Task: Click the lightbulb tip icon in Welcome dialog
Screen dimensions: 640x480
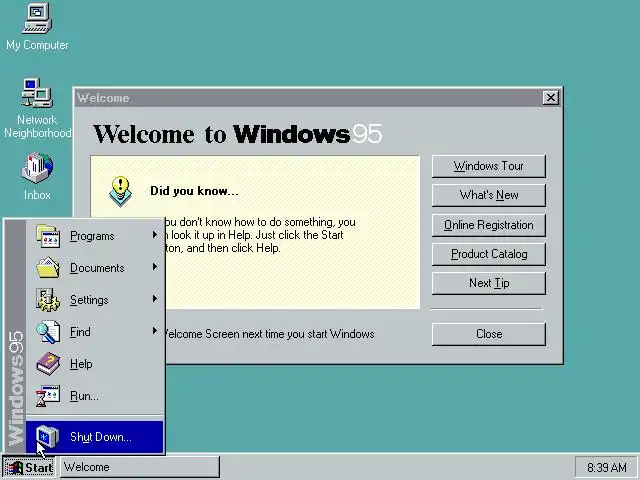Action: point(120,191)
